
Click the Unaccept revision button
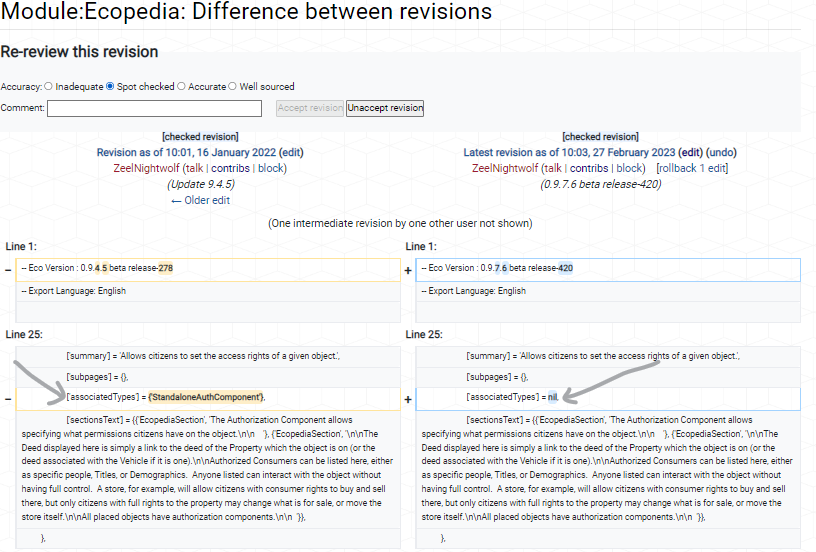pos(385,108)
